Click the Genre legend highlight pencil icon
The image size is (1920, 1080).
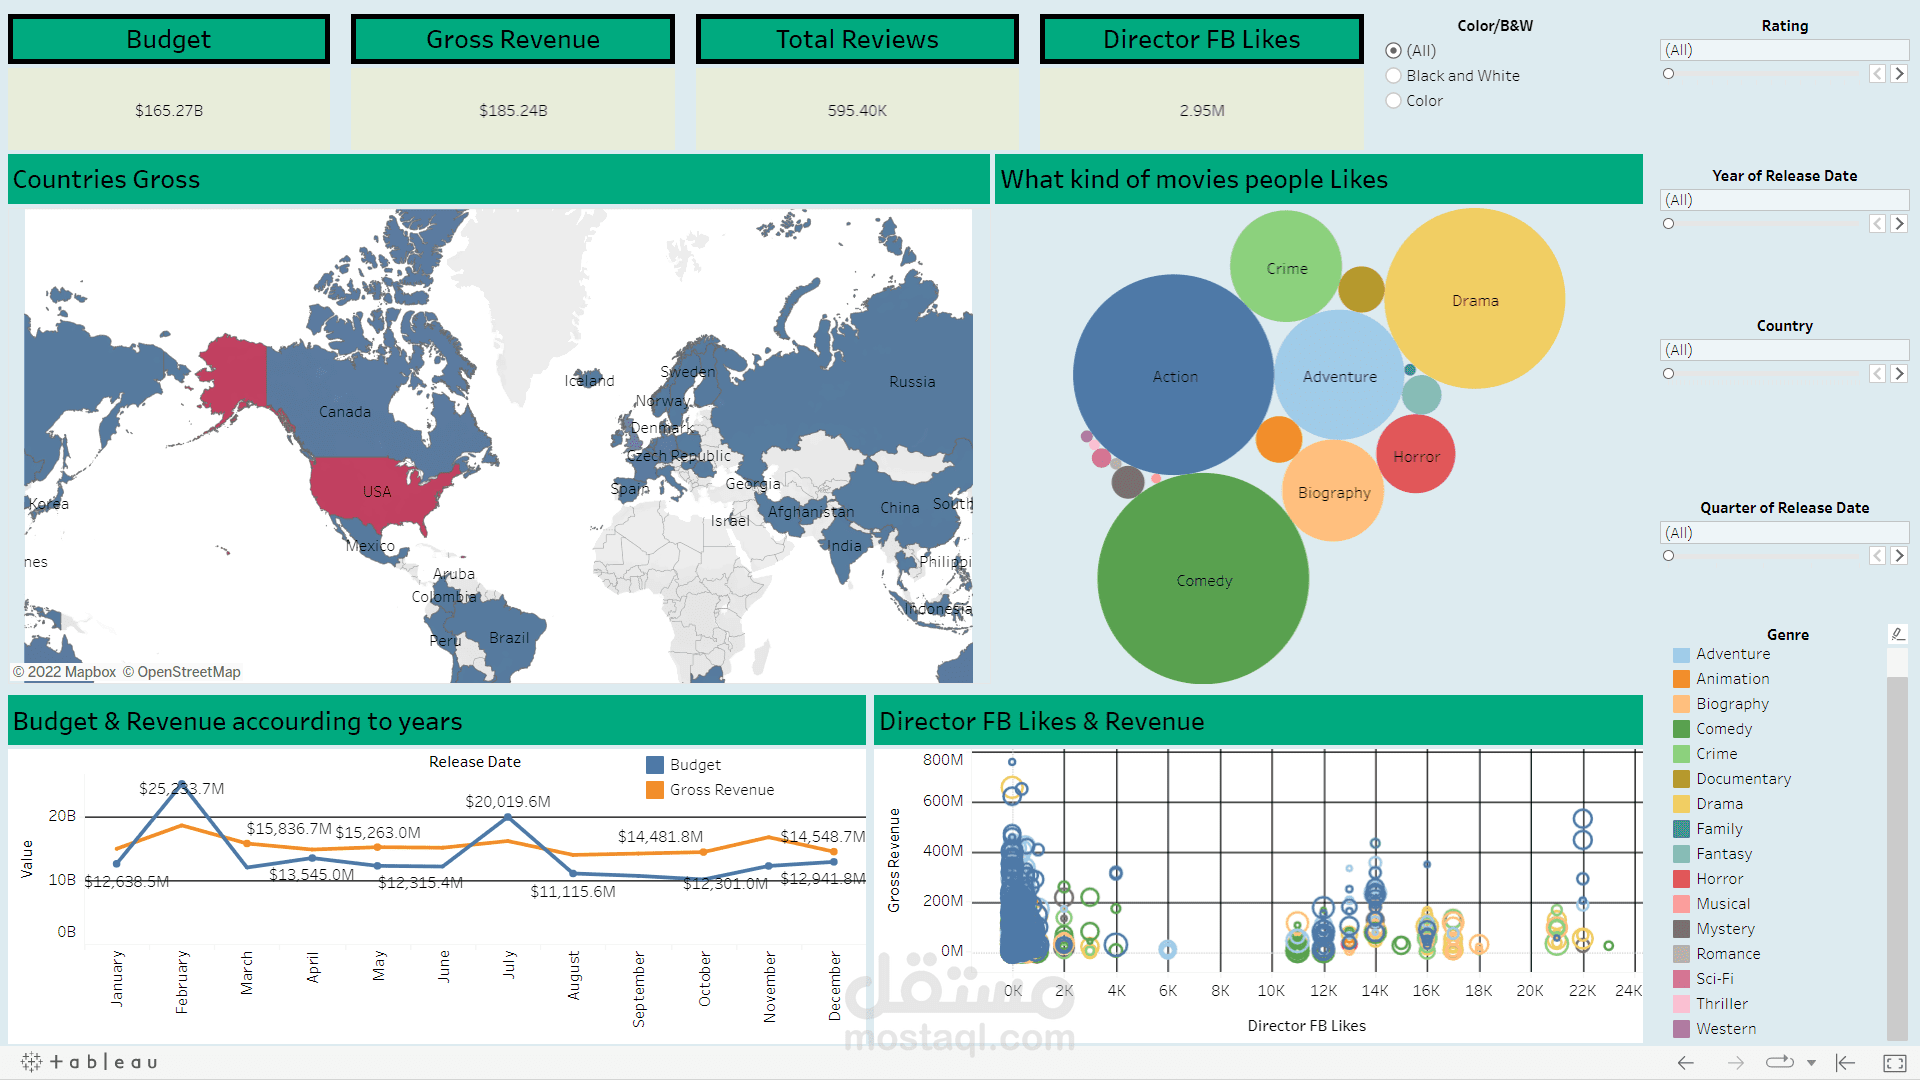pyautogui.click(x=1897, y=634)
